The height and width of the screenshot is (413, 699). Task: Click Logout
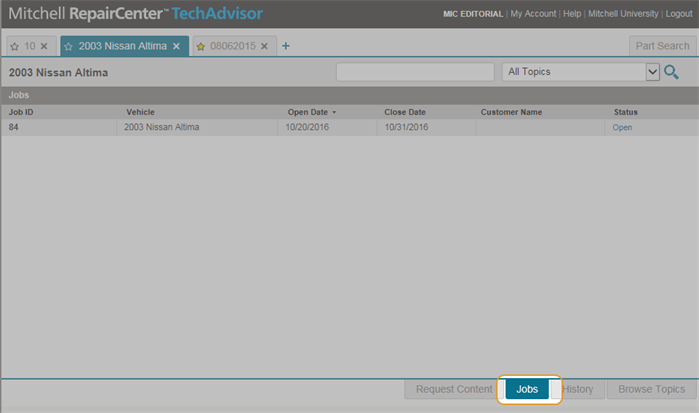[679, 14]
